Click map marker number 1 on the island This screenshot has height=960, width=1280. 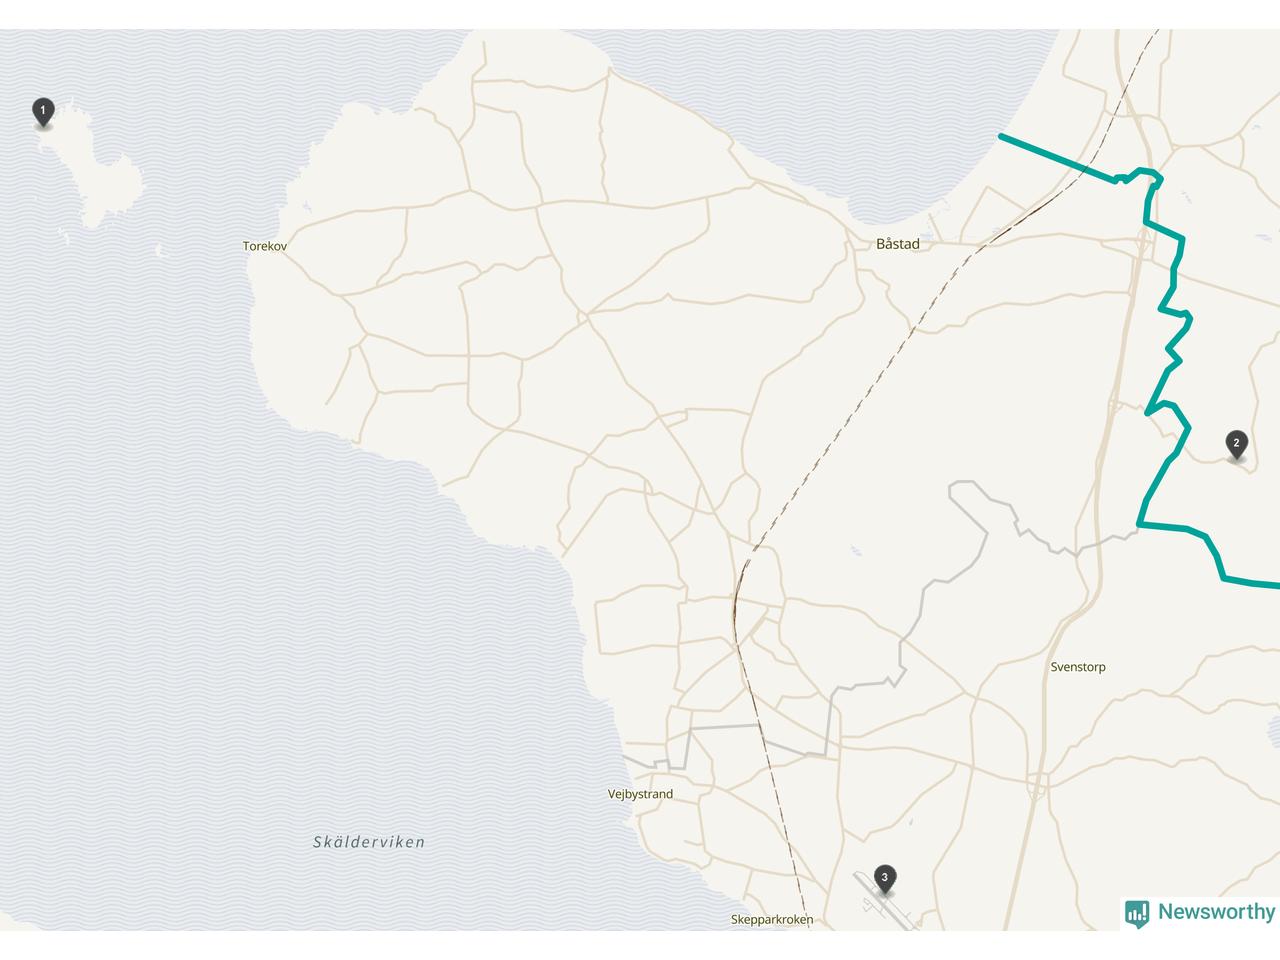(x=43, y=112)
